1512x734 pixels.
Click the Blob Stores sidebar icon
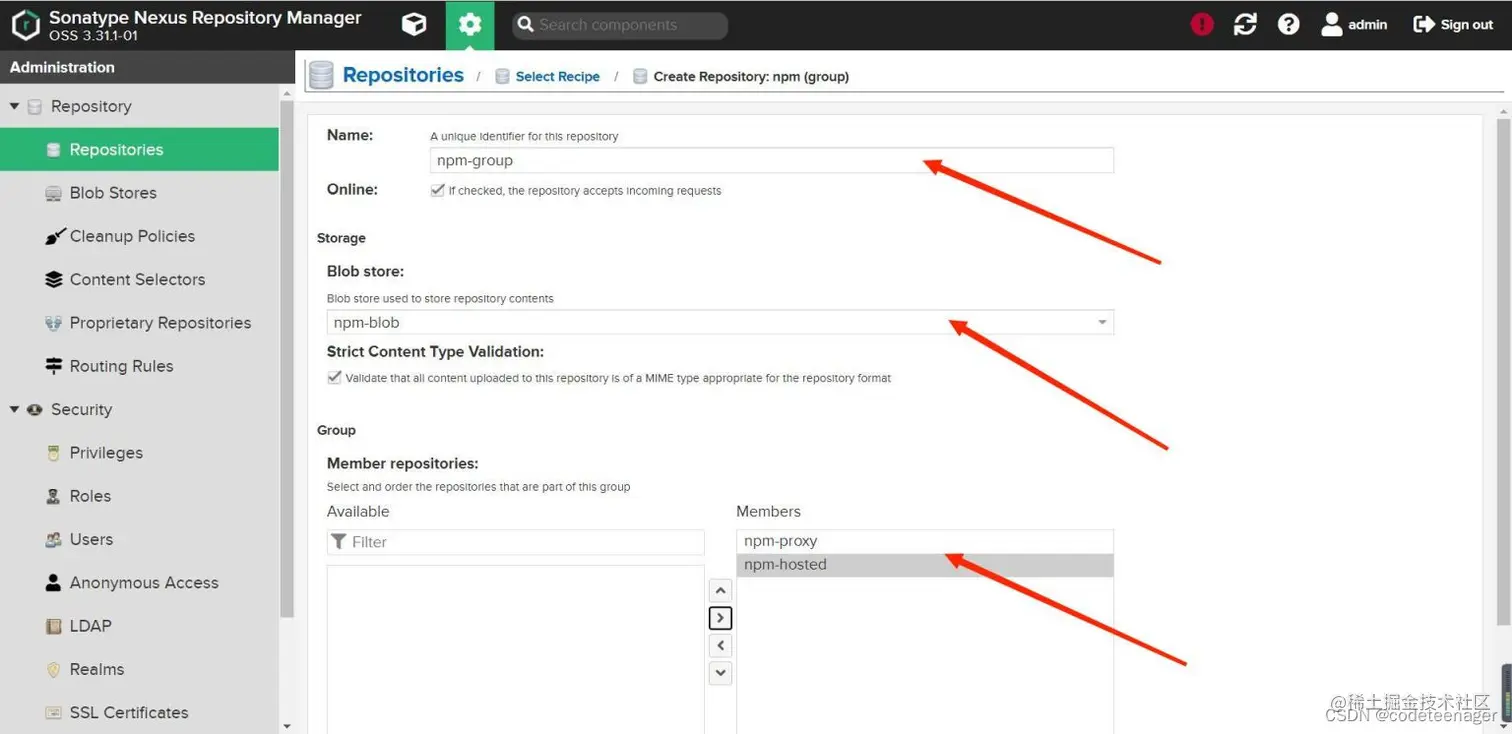pyautogui.click(x=54, y=193)
